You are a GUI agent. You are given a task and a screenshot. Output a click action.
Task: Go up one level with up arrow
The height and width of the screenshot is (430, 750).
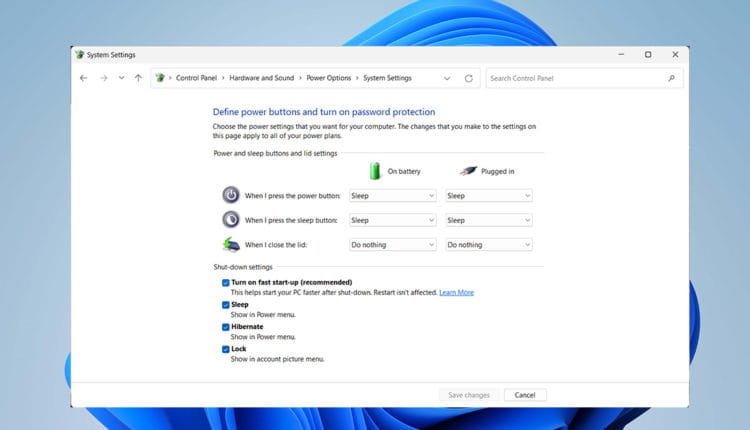point(138,77)
